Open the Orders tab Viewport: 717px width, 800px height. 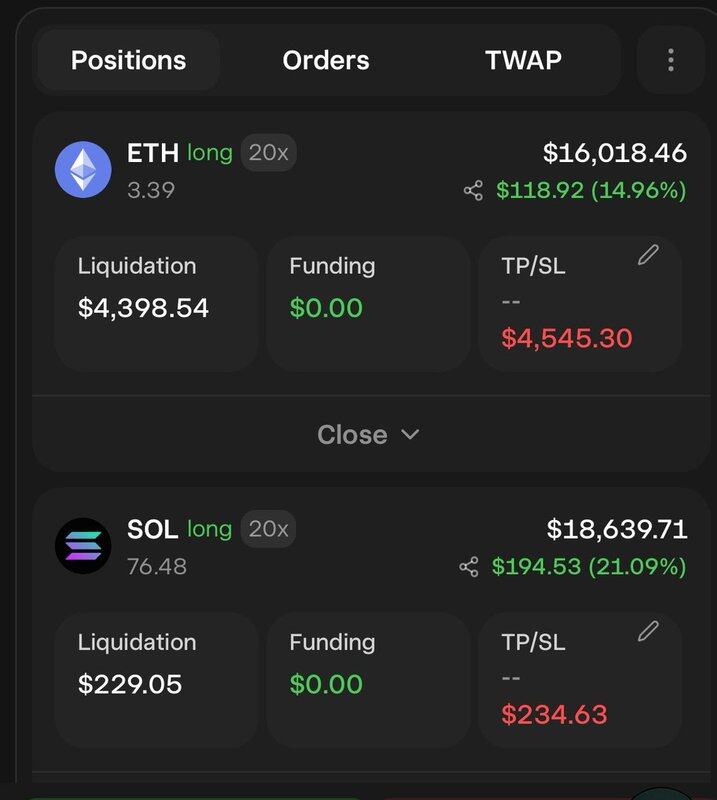point(326,60)
